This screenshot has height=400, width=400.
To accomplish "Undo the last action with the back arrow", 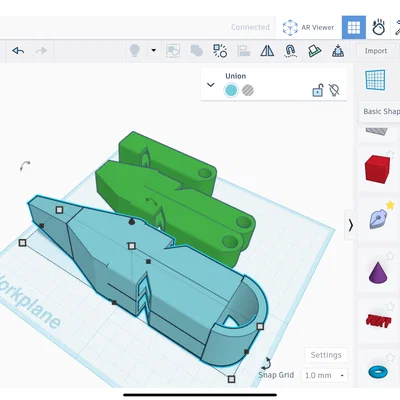I will pos(18,51).
